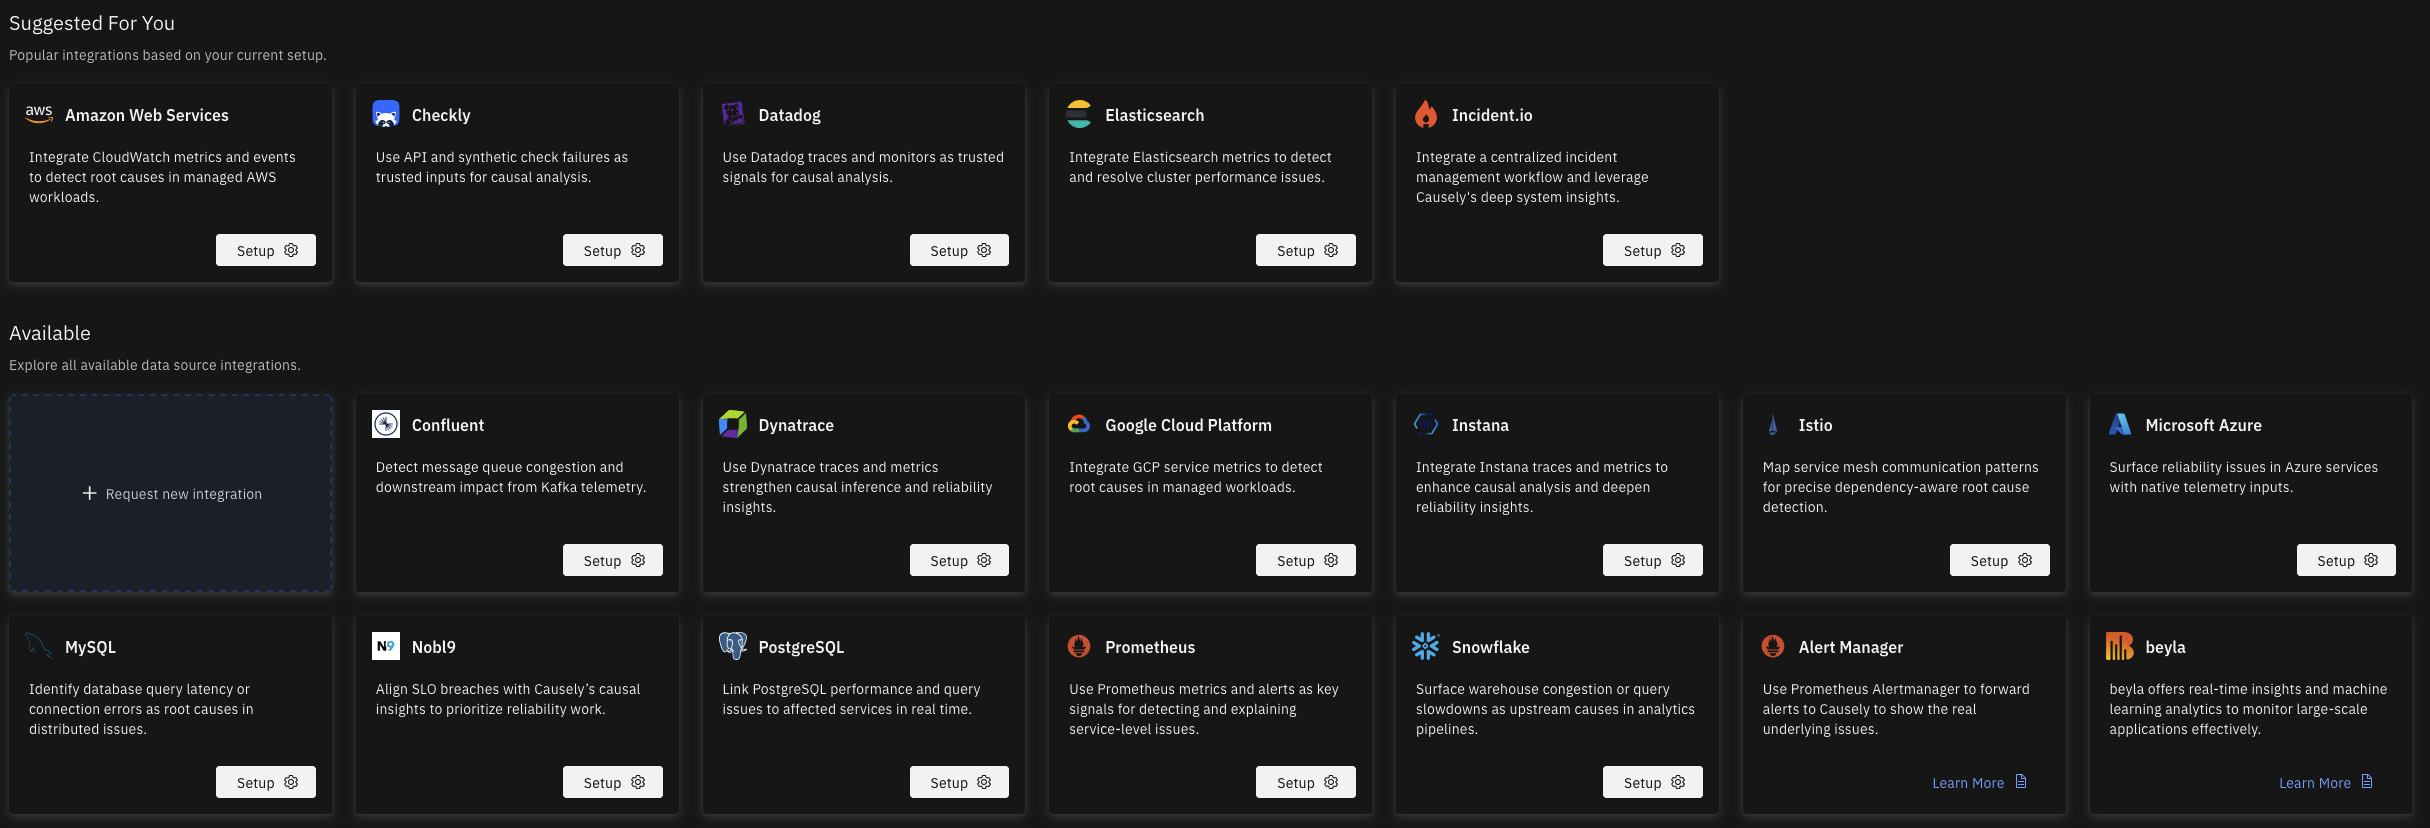Image resolution: width=2430 pixels, height=828 pixels.
Task: Open Learn More for beyla
Action: coord(2326,782)
